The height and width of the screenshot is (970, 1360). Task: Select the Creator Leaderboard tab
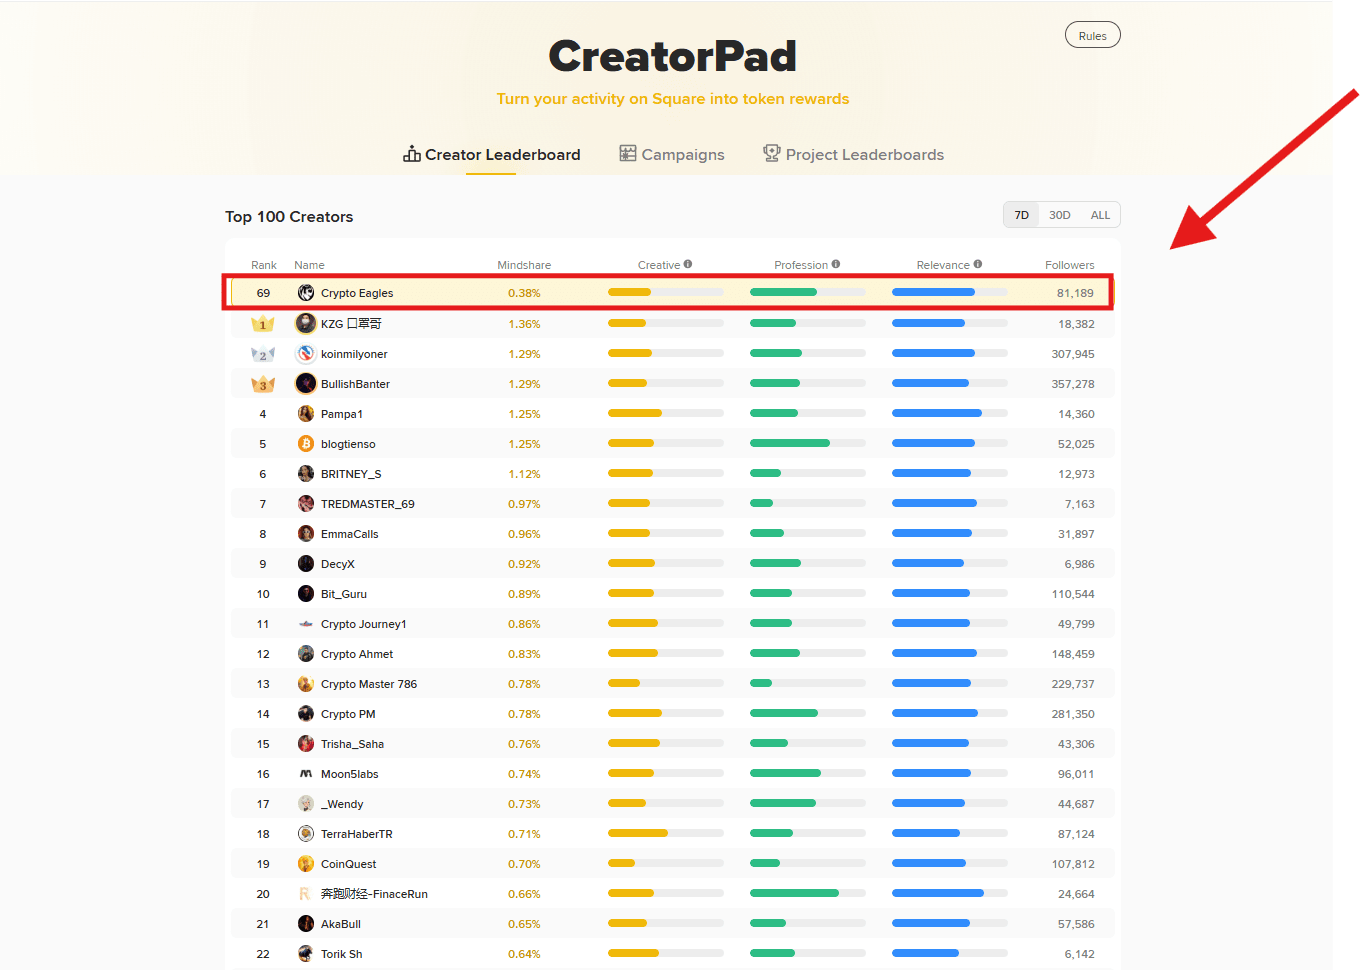(x=491, y=154)
